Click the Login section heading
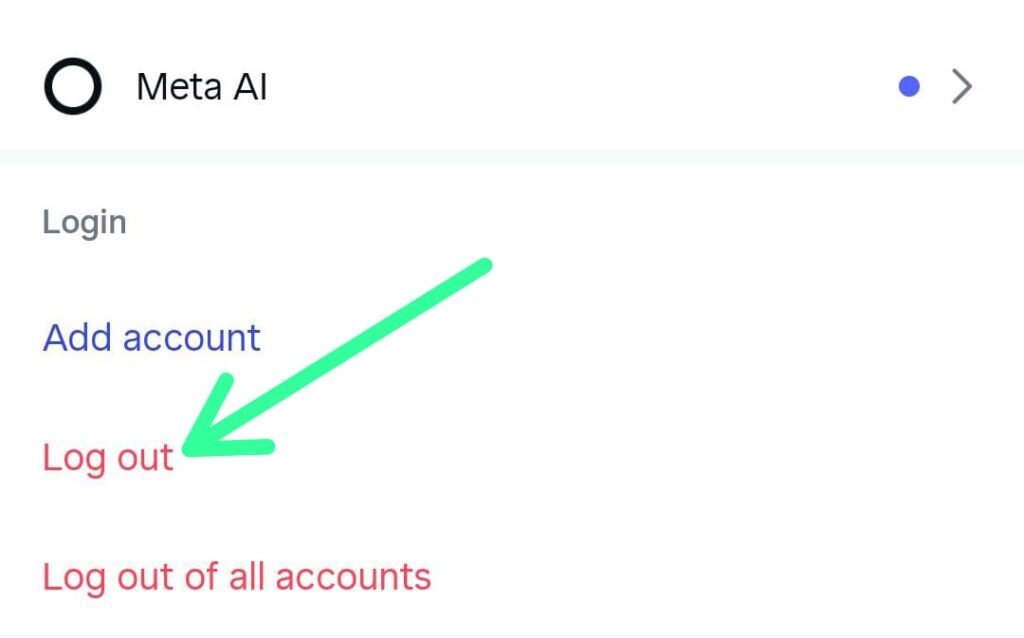Image resolution: width=1024 pixels, height=638 pixels. pos(84,222)
